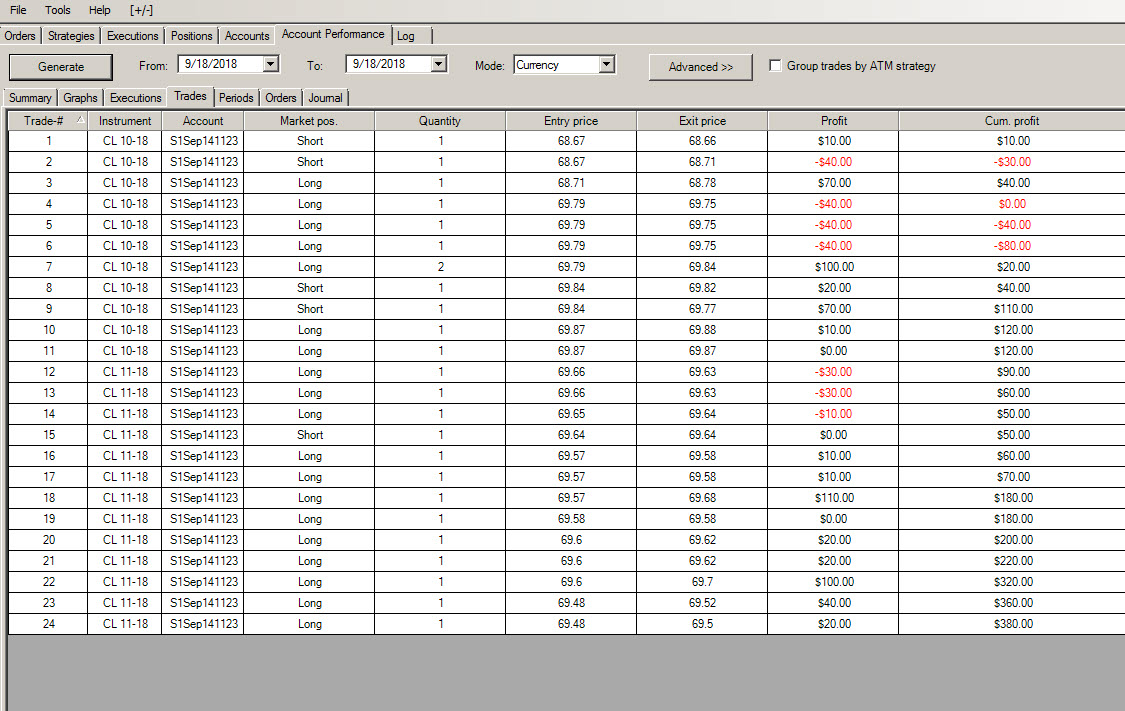Select trade 16 exit price 69.58
1125x711 pixels.
tap(702, 456)
